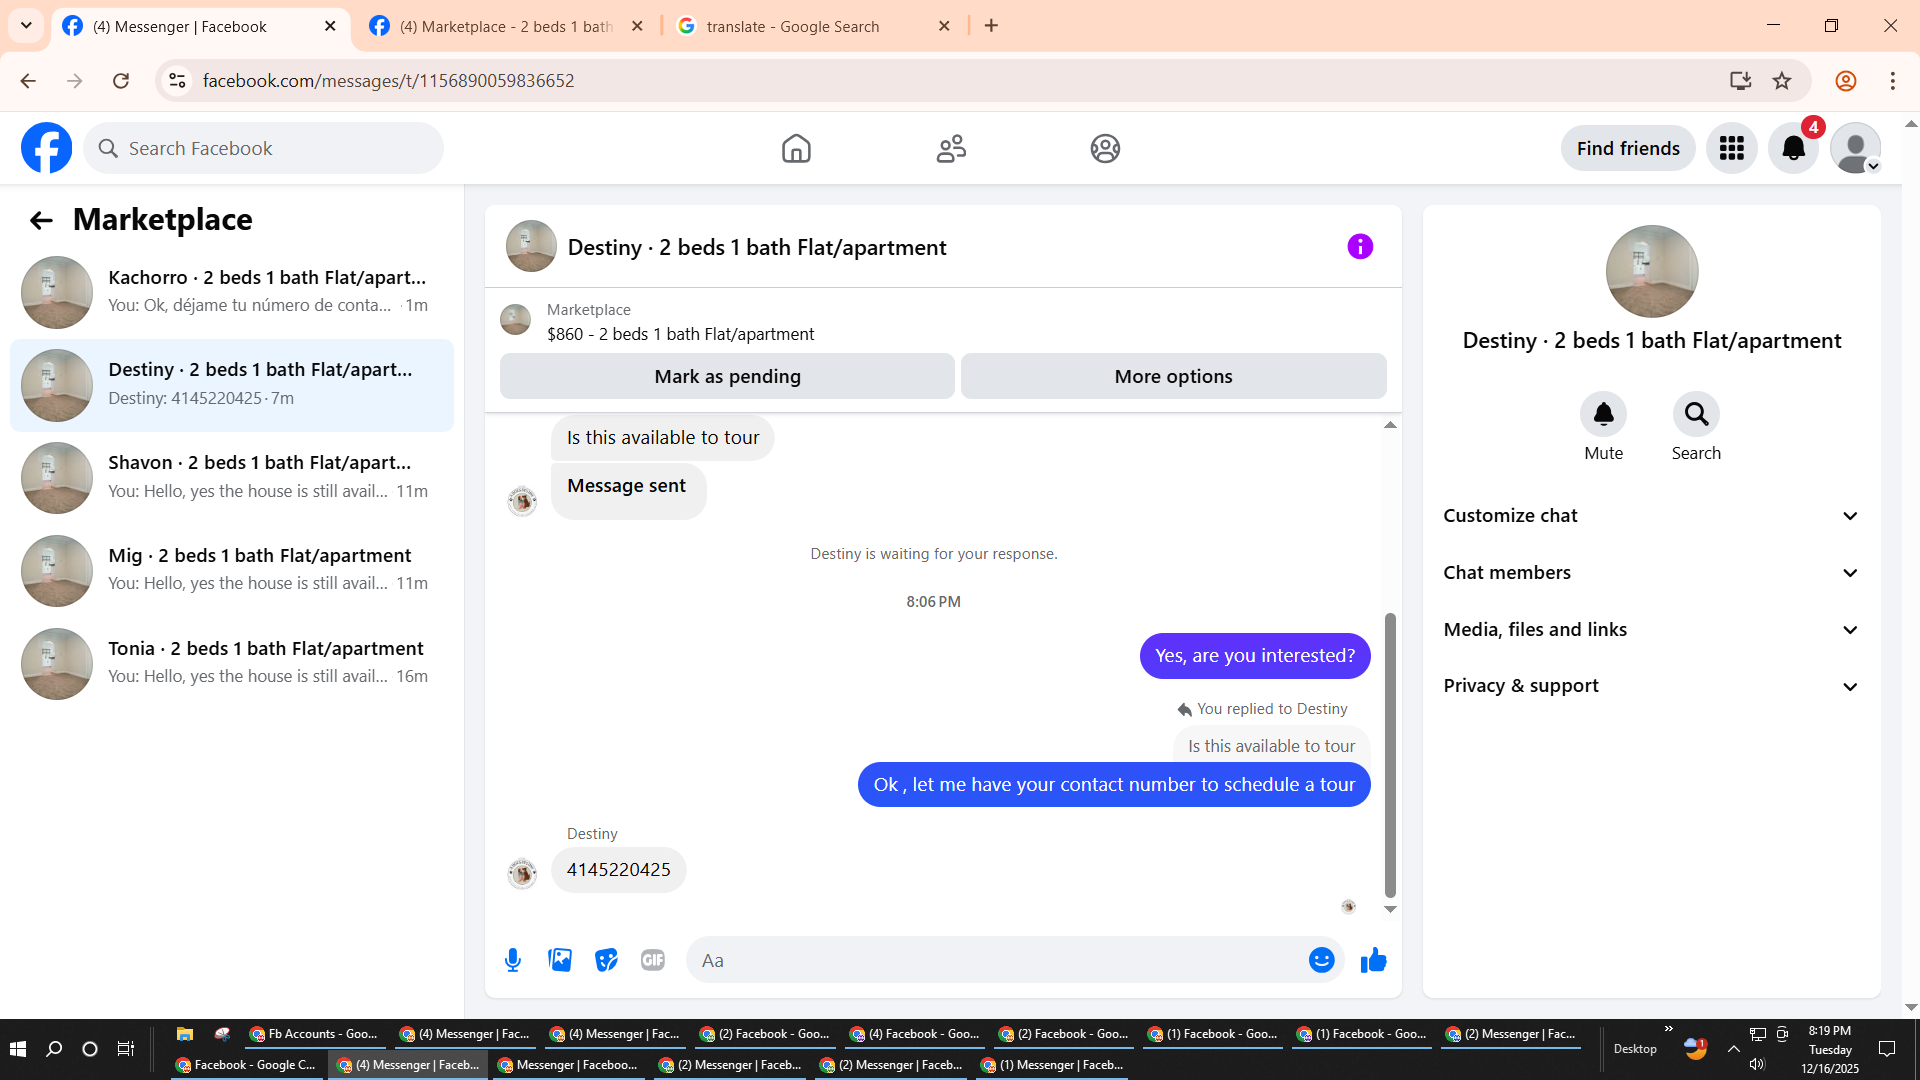Expand the Chat members section

(1652, 573)
